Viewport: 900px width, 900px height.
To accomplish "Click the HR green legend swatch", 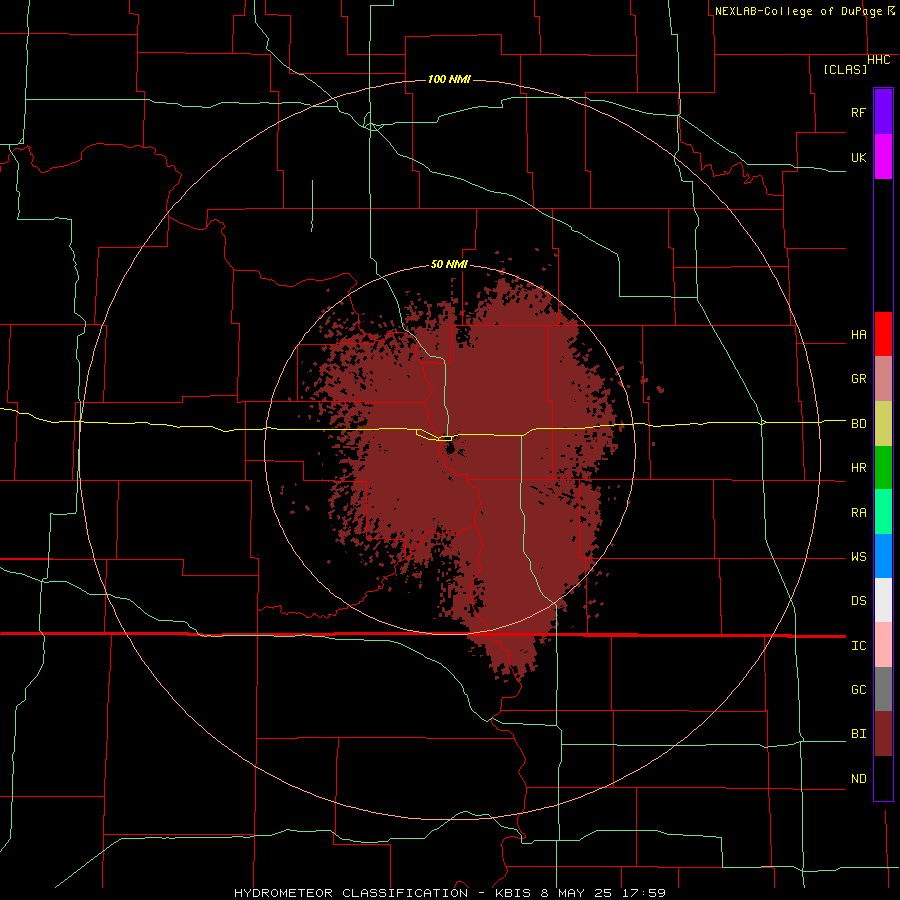I will point(883,468).
